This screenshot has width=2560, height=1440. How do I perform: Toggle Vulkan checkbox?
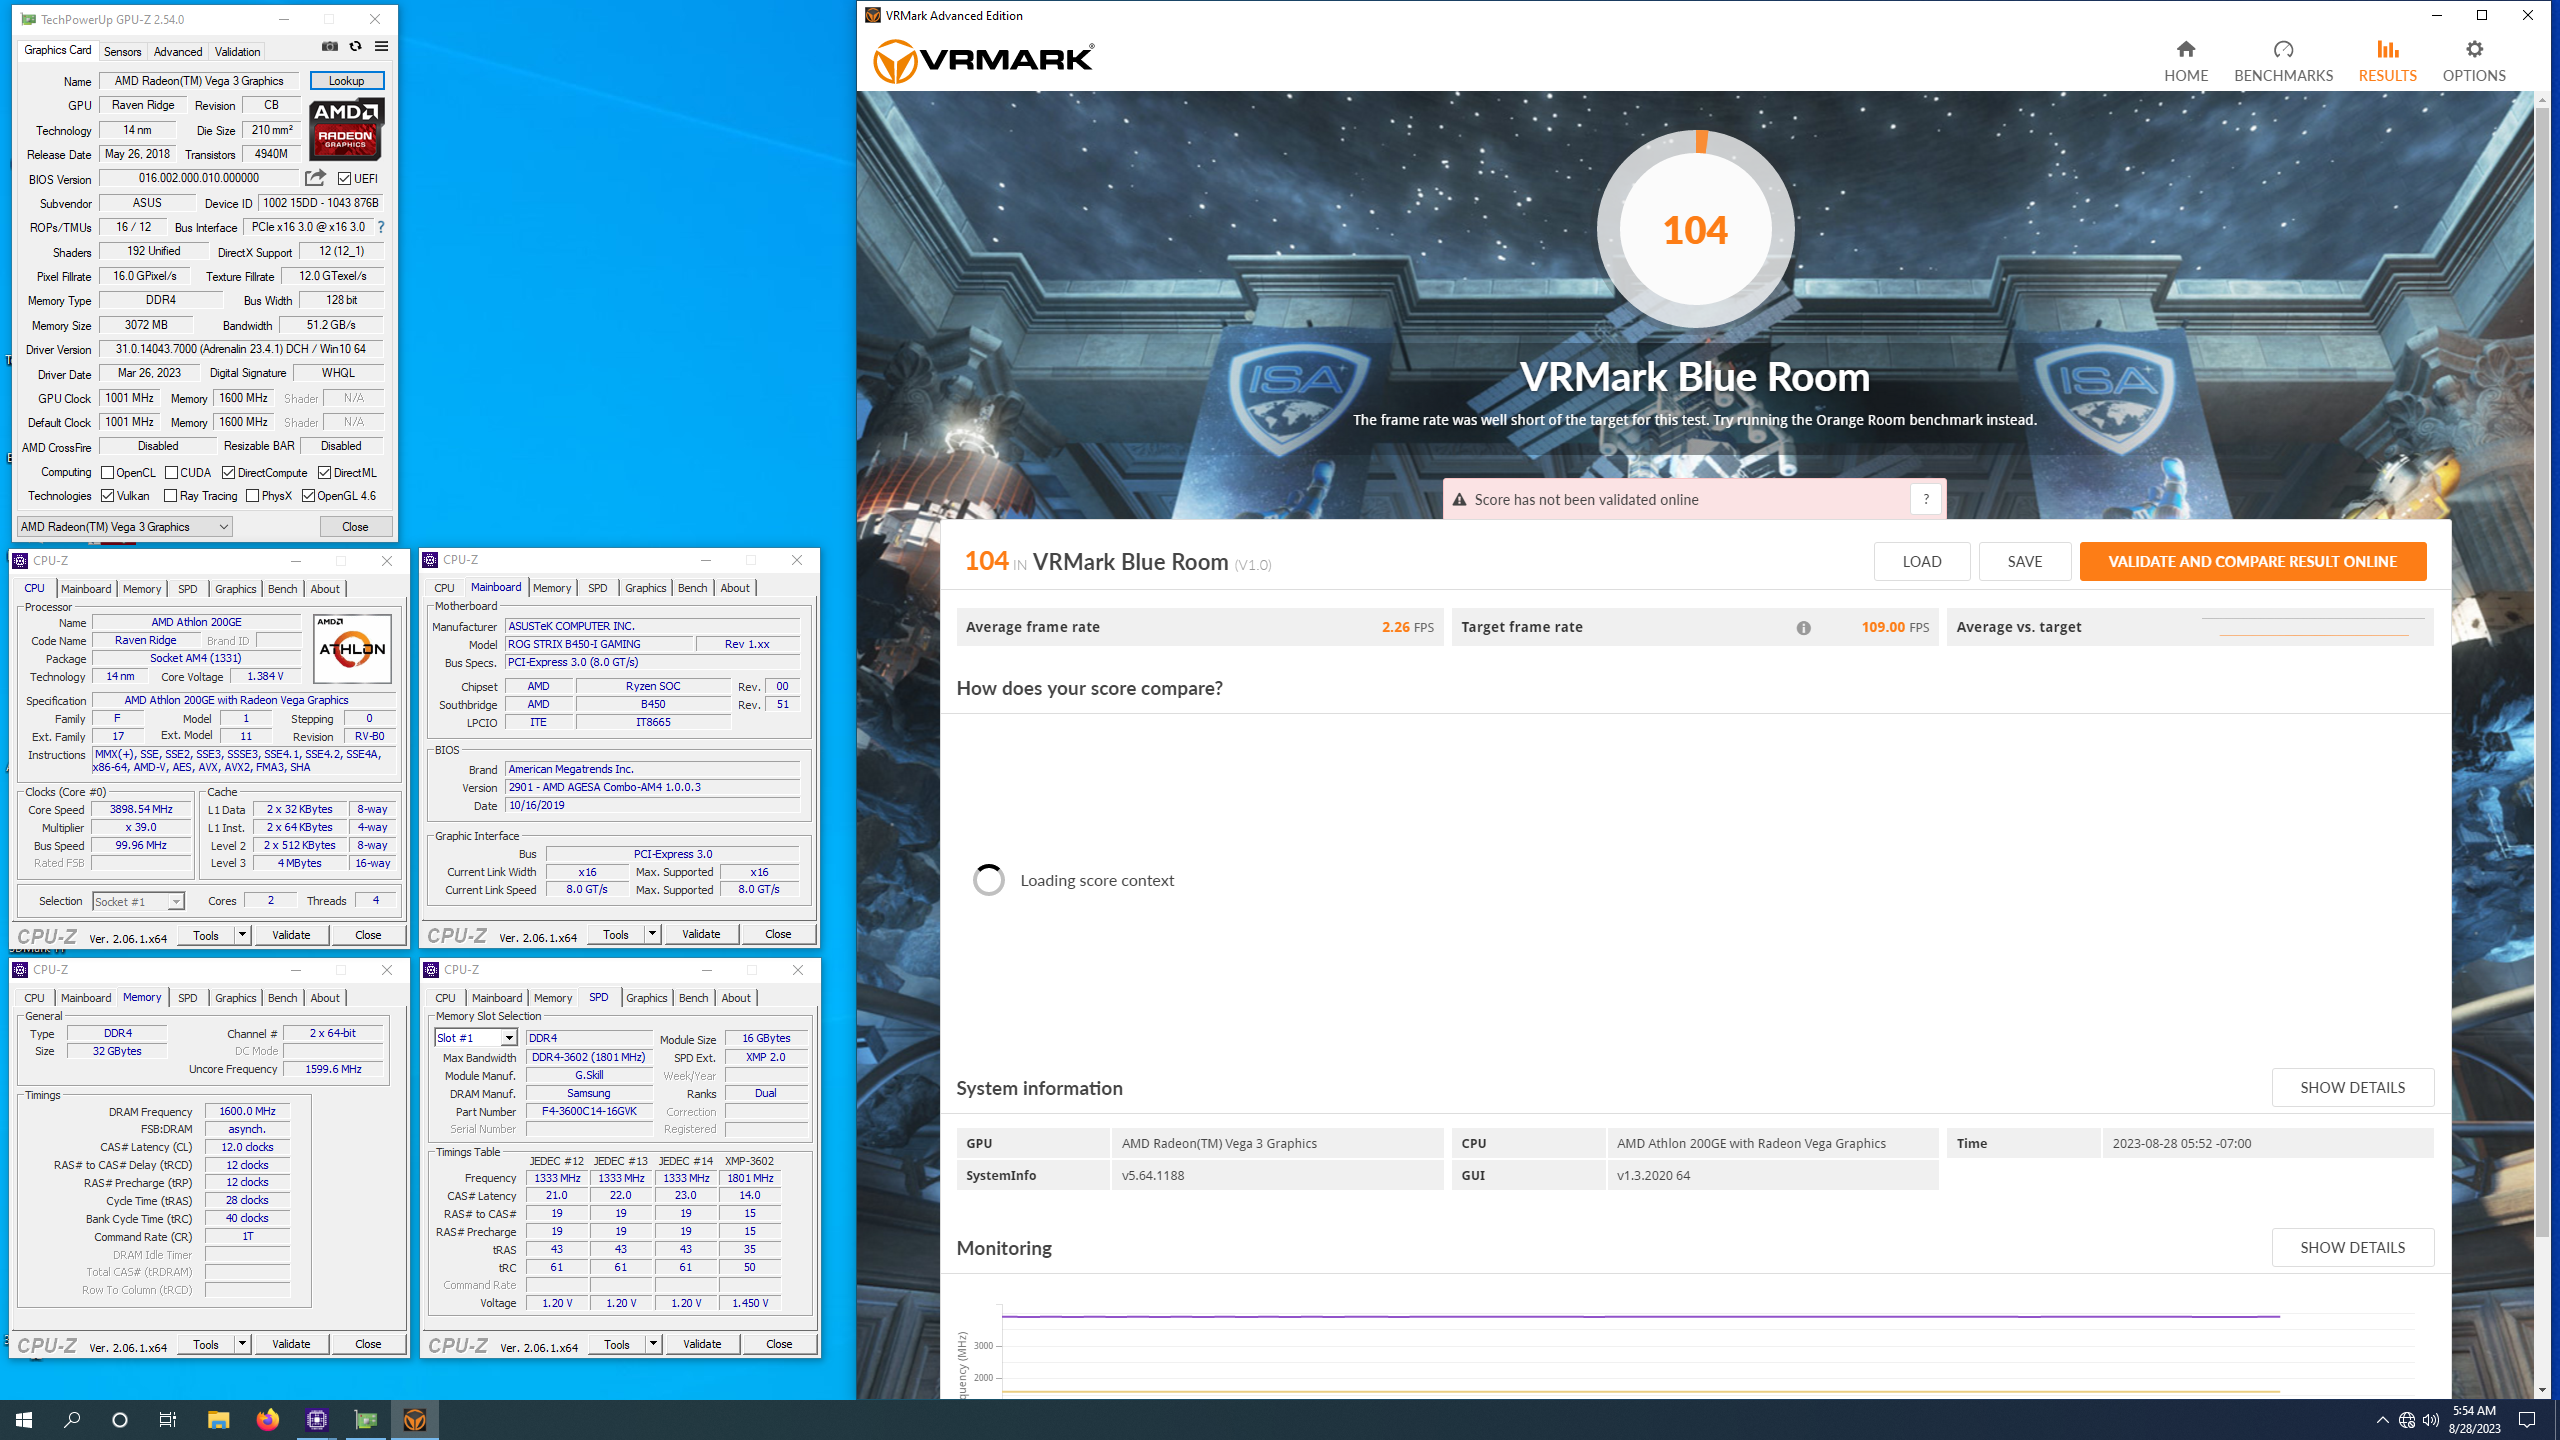108,496
